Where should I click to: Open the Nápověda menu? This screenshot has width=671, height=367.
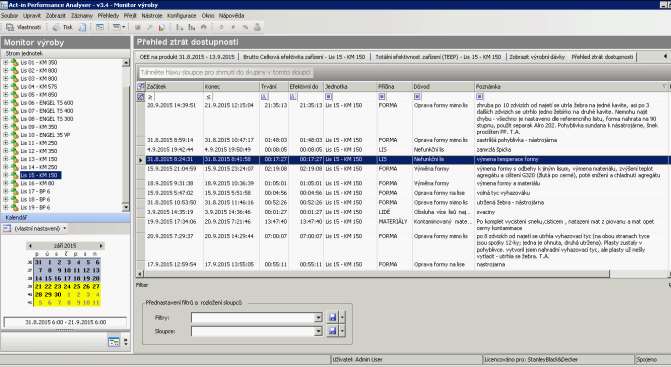pyautogui.click(x=232, y=16)
